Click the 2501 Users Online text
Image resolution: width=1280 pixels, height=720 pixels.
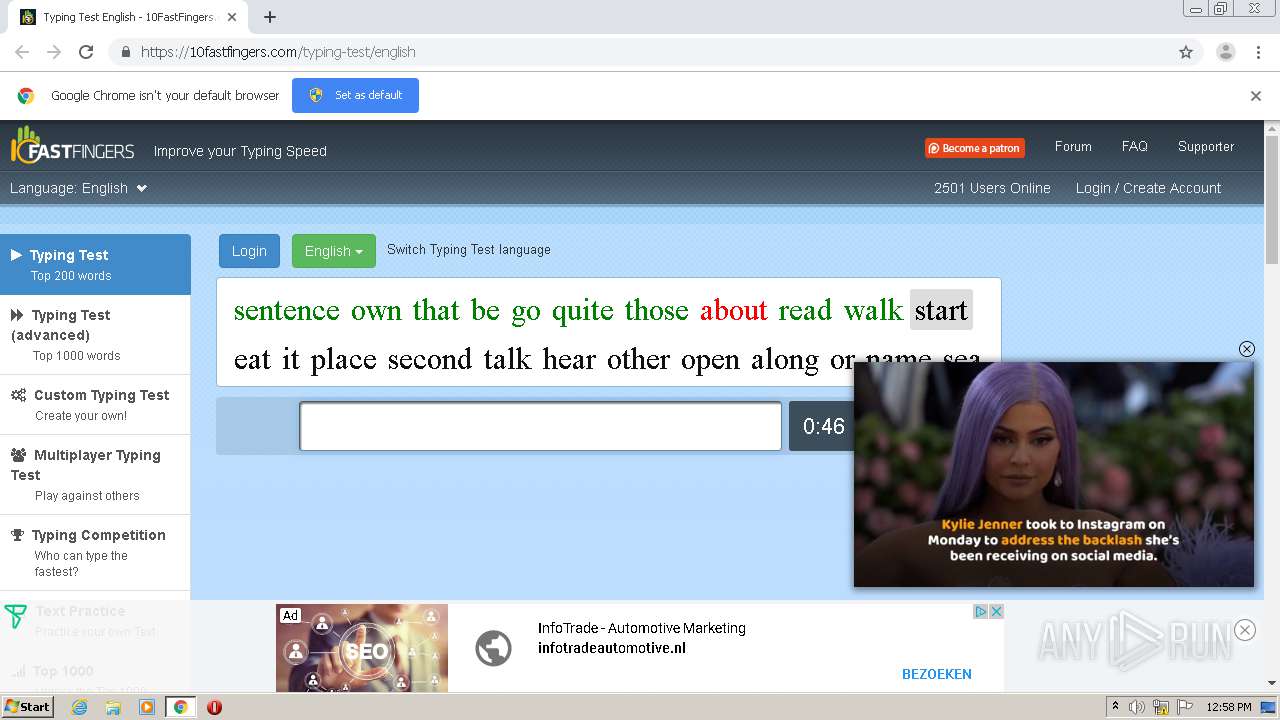coord(992,188)
